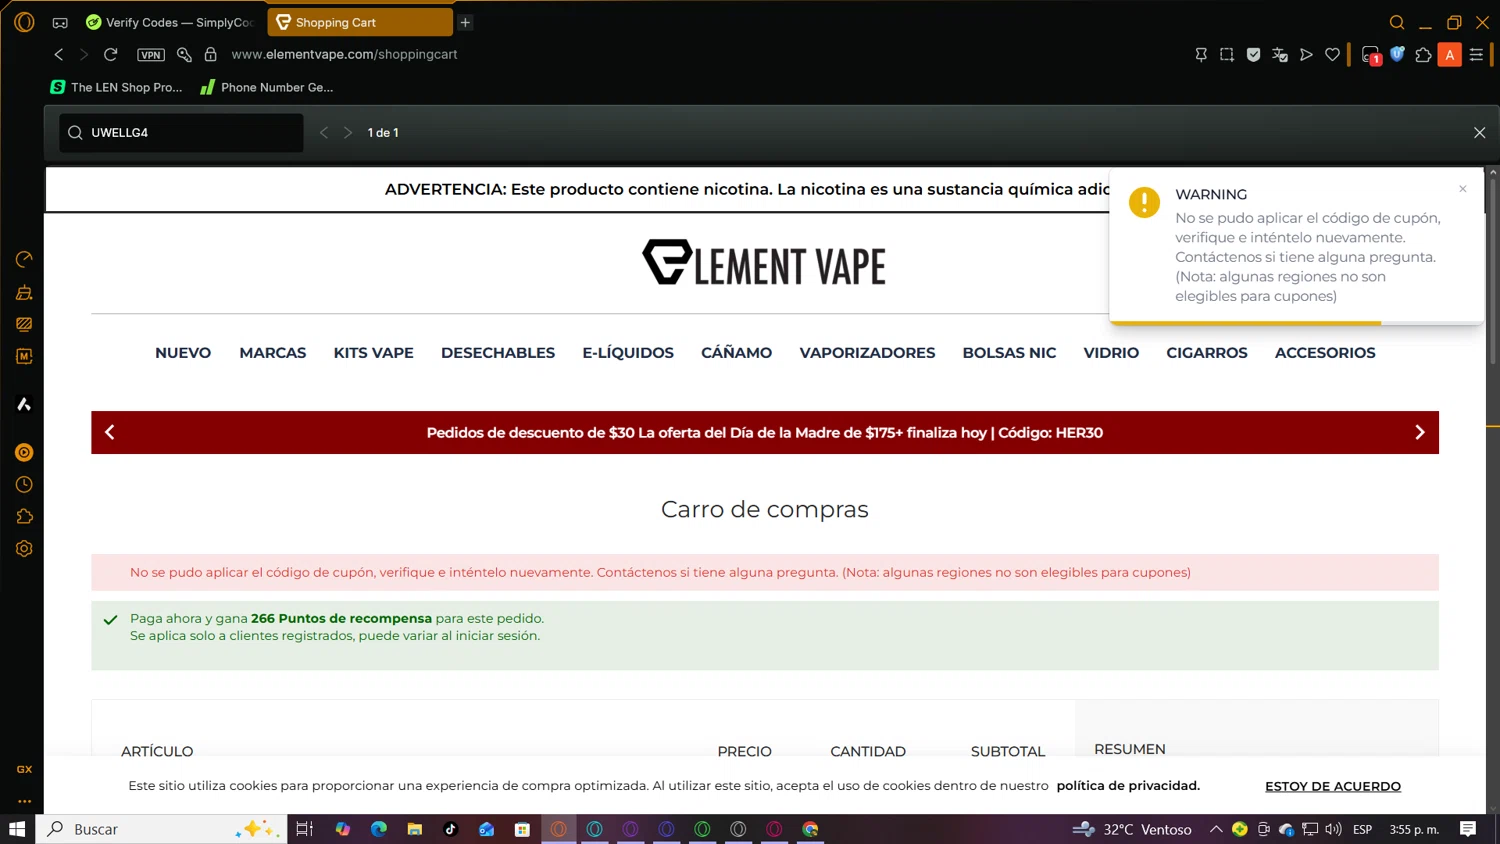Viewport: 1500px width, 844px height.
Task: Show previous promo banner with left arrow
Action: click(x=110, y=432)
